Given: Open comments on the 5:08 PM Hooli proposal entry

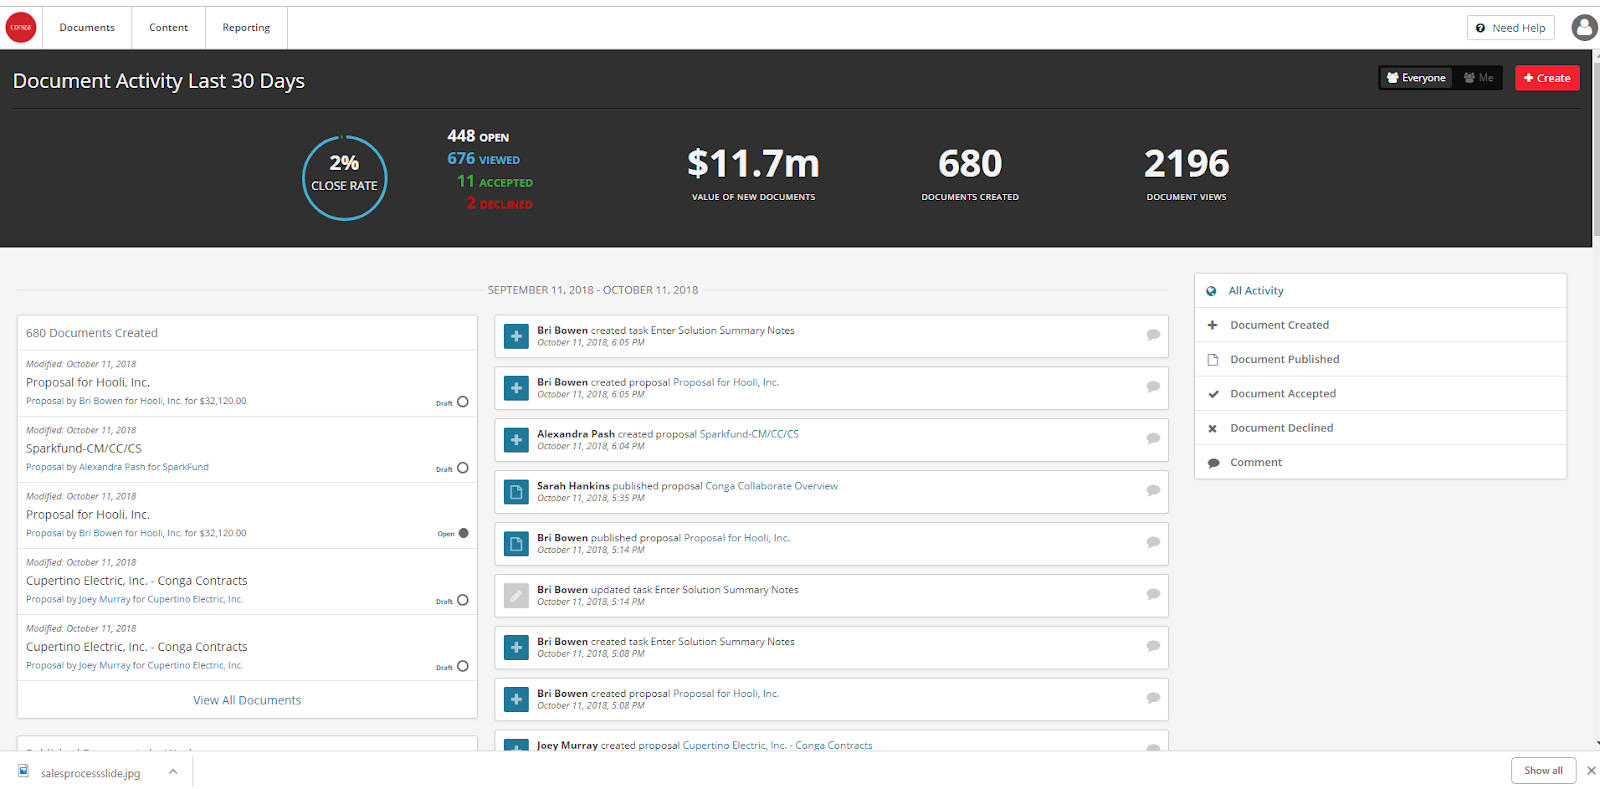Looking at the screenshot, I should [1153, 699].
